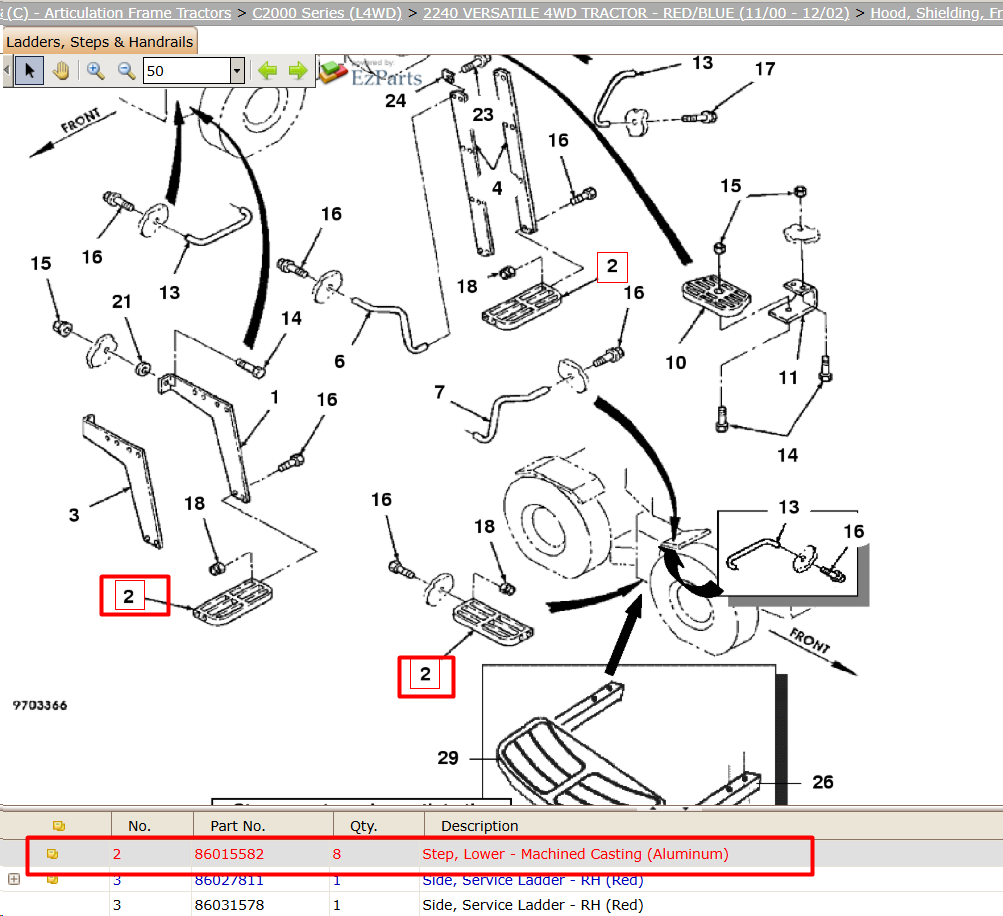The width and height of the screenshot is (1003, 916).
Task: Click callout 10 near the step
Action: click(x=675, y=363)
